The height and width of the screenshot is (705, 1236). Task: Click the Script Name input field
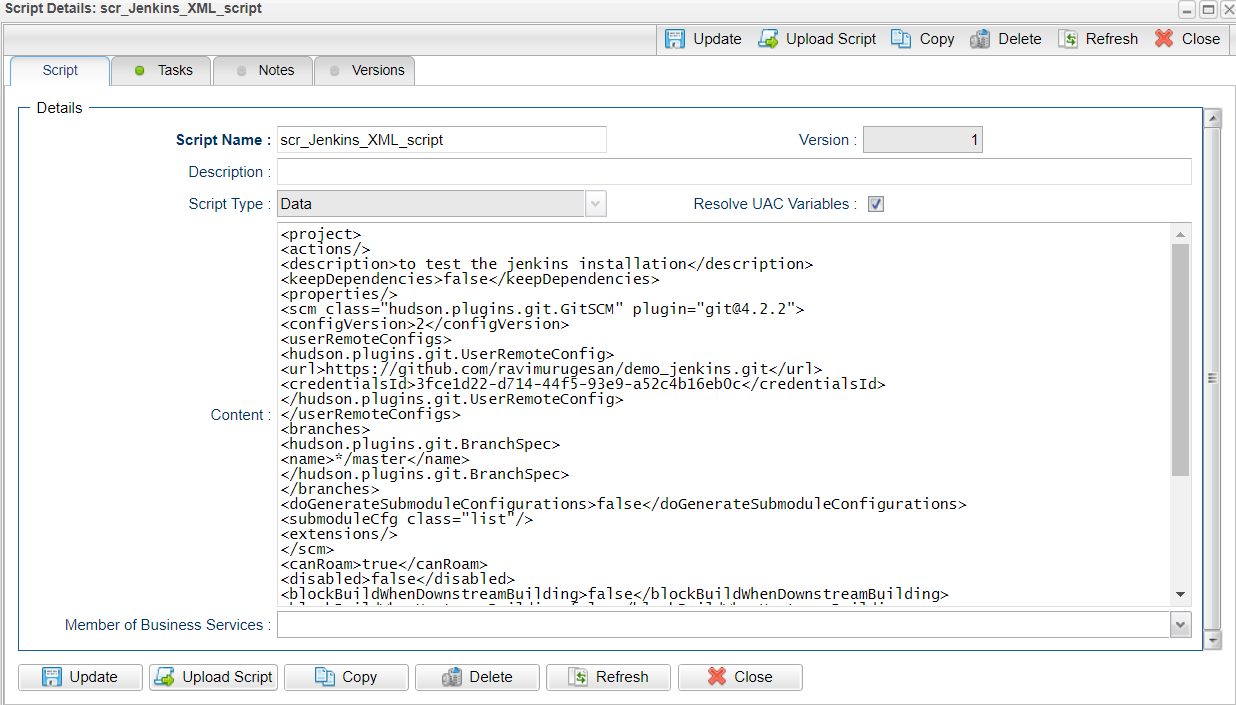[442, 140]
